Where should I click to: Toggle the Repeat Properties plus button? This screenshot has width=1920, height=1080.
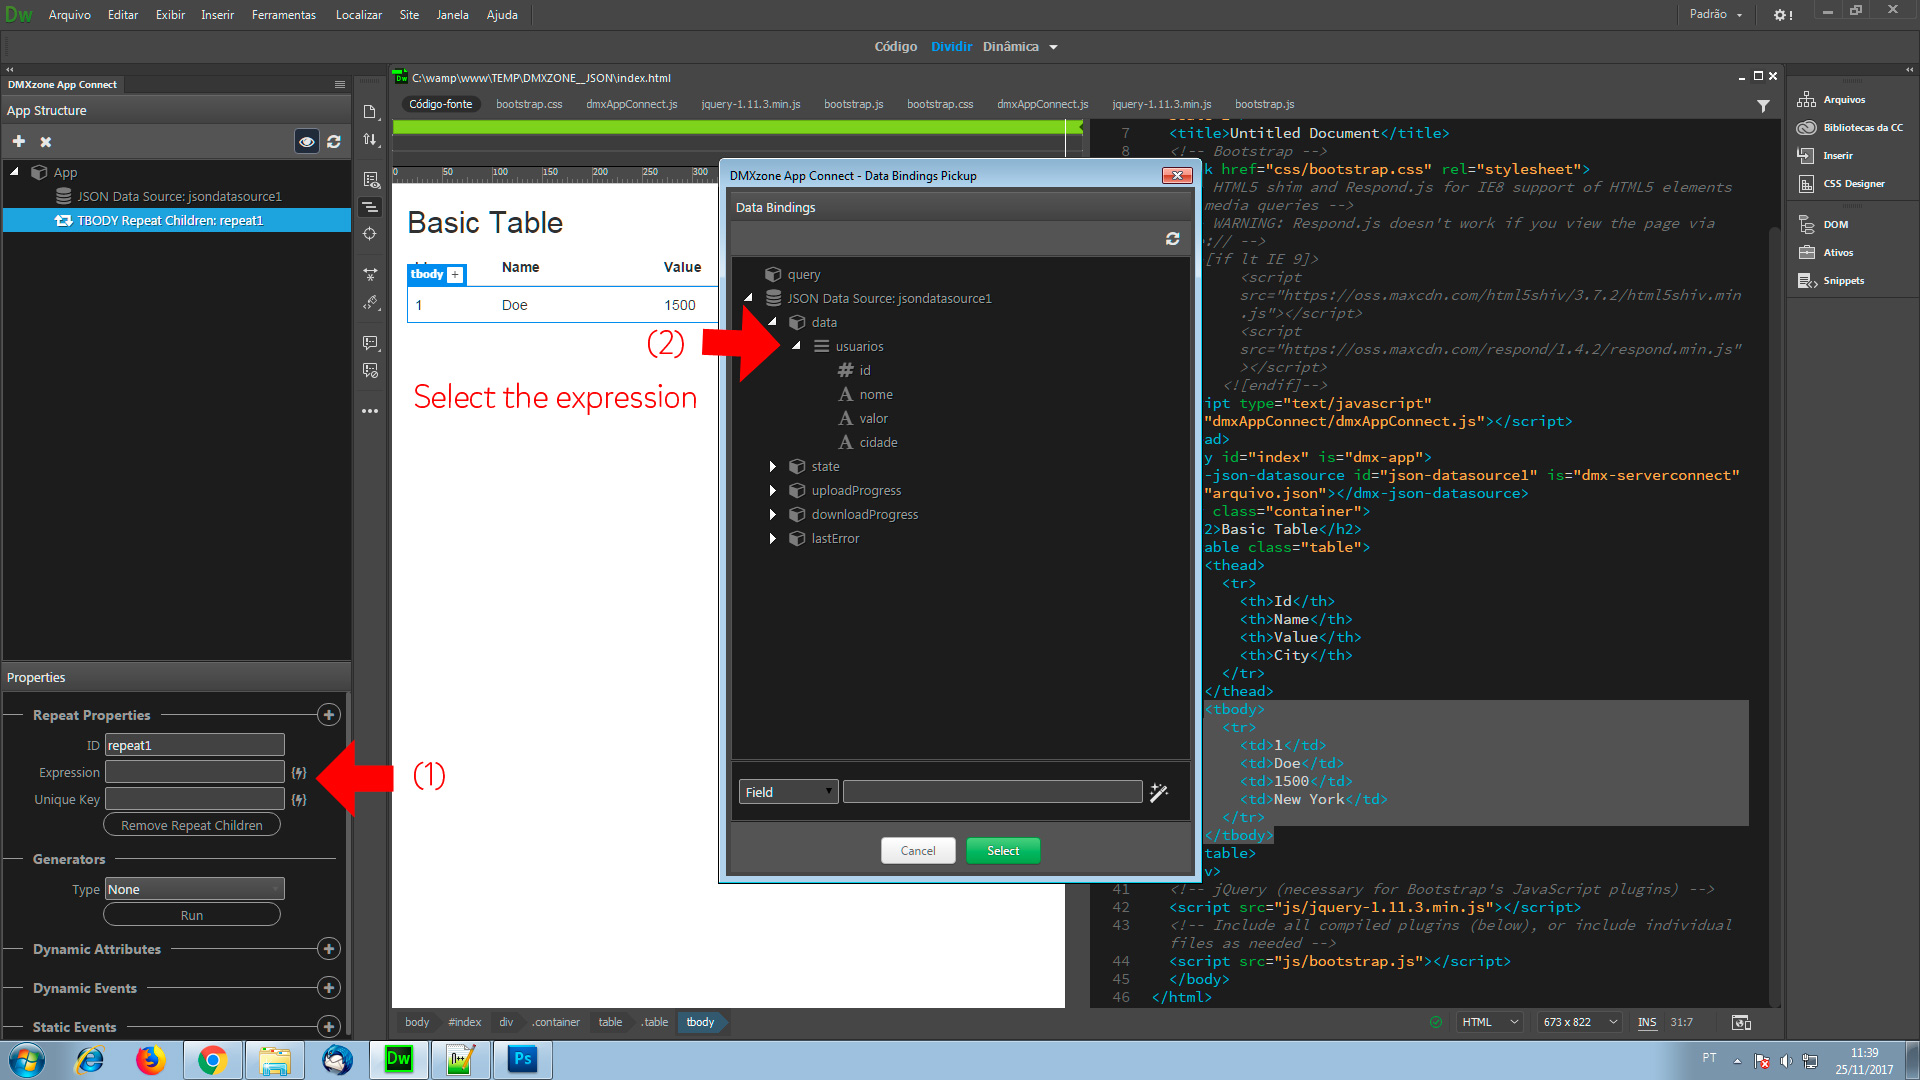(328, 715)
